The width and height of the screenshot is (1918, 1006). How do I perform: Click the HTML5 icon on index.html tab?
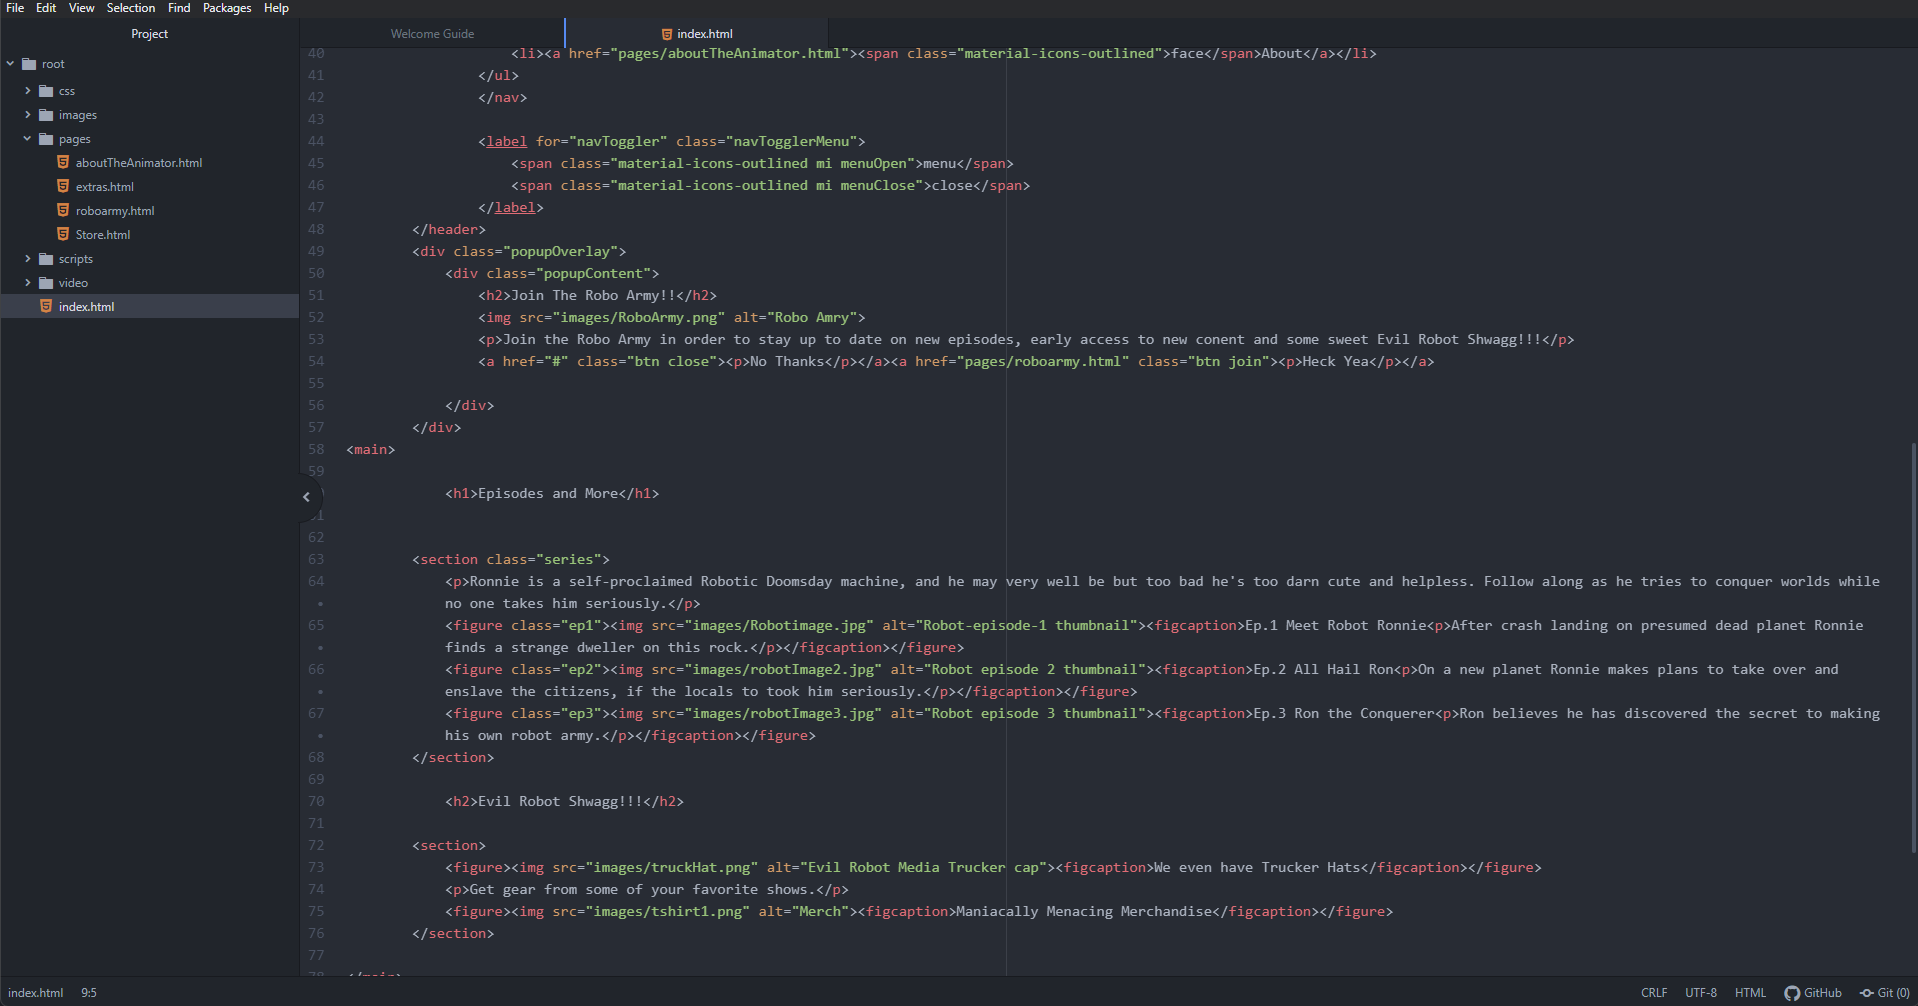point(667,34)
